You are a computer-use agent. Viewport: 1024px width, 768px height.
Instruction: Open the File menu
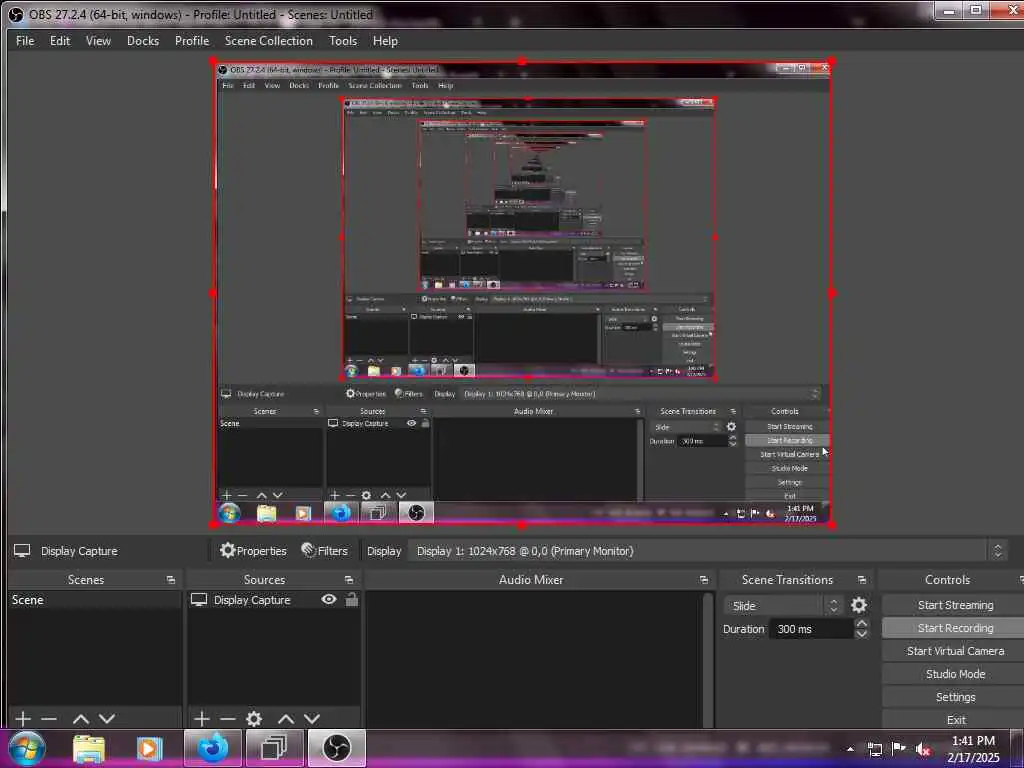click(25, 40)
